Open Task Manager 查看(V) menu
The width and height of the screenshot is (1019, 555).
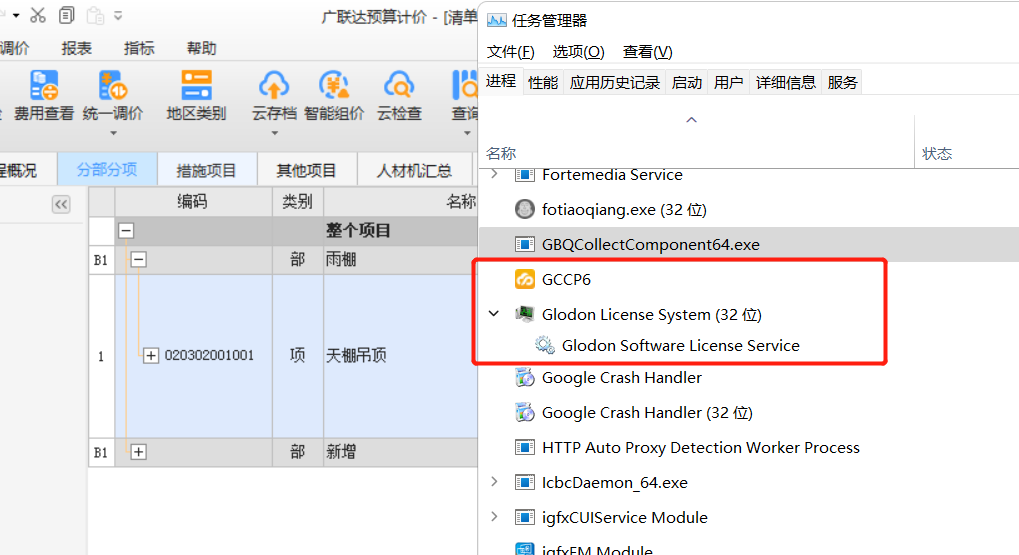point(647,51)
